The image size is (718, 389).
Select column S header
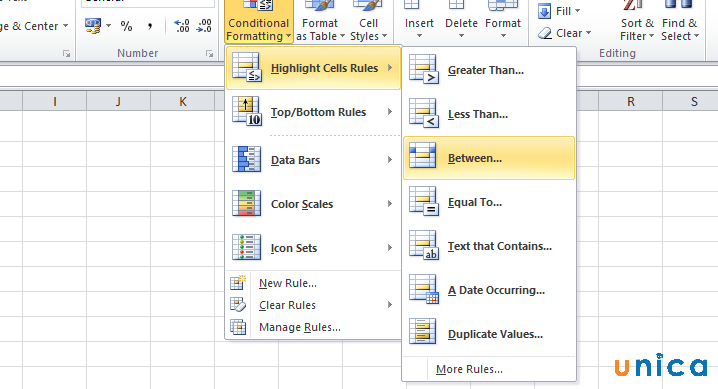(x=692, y=101)
